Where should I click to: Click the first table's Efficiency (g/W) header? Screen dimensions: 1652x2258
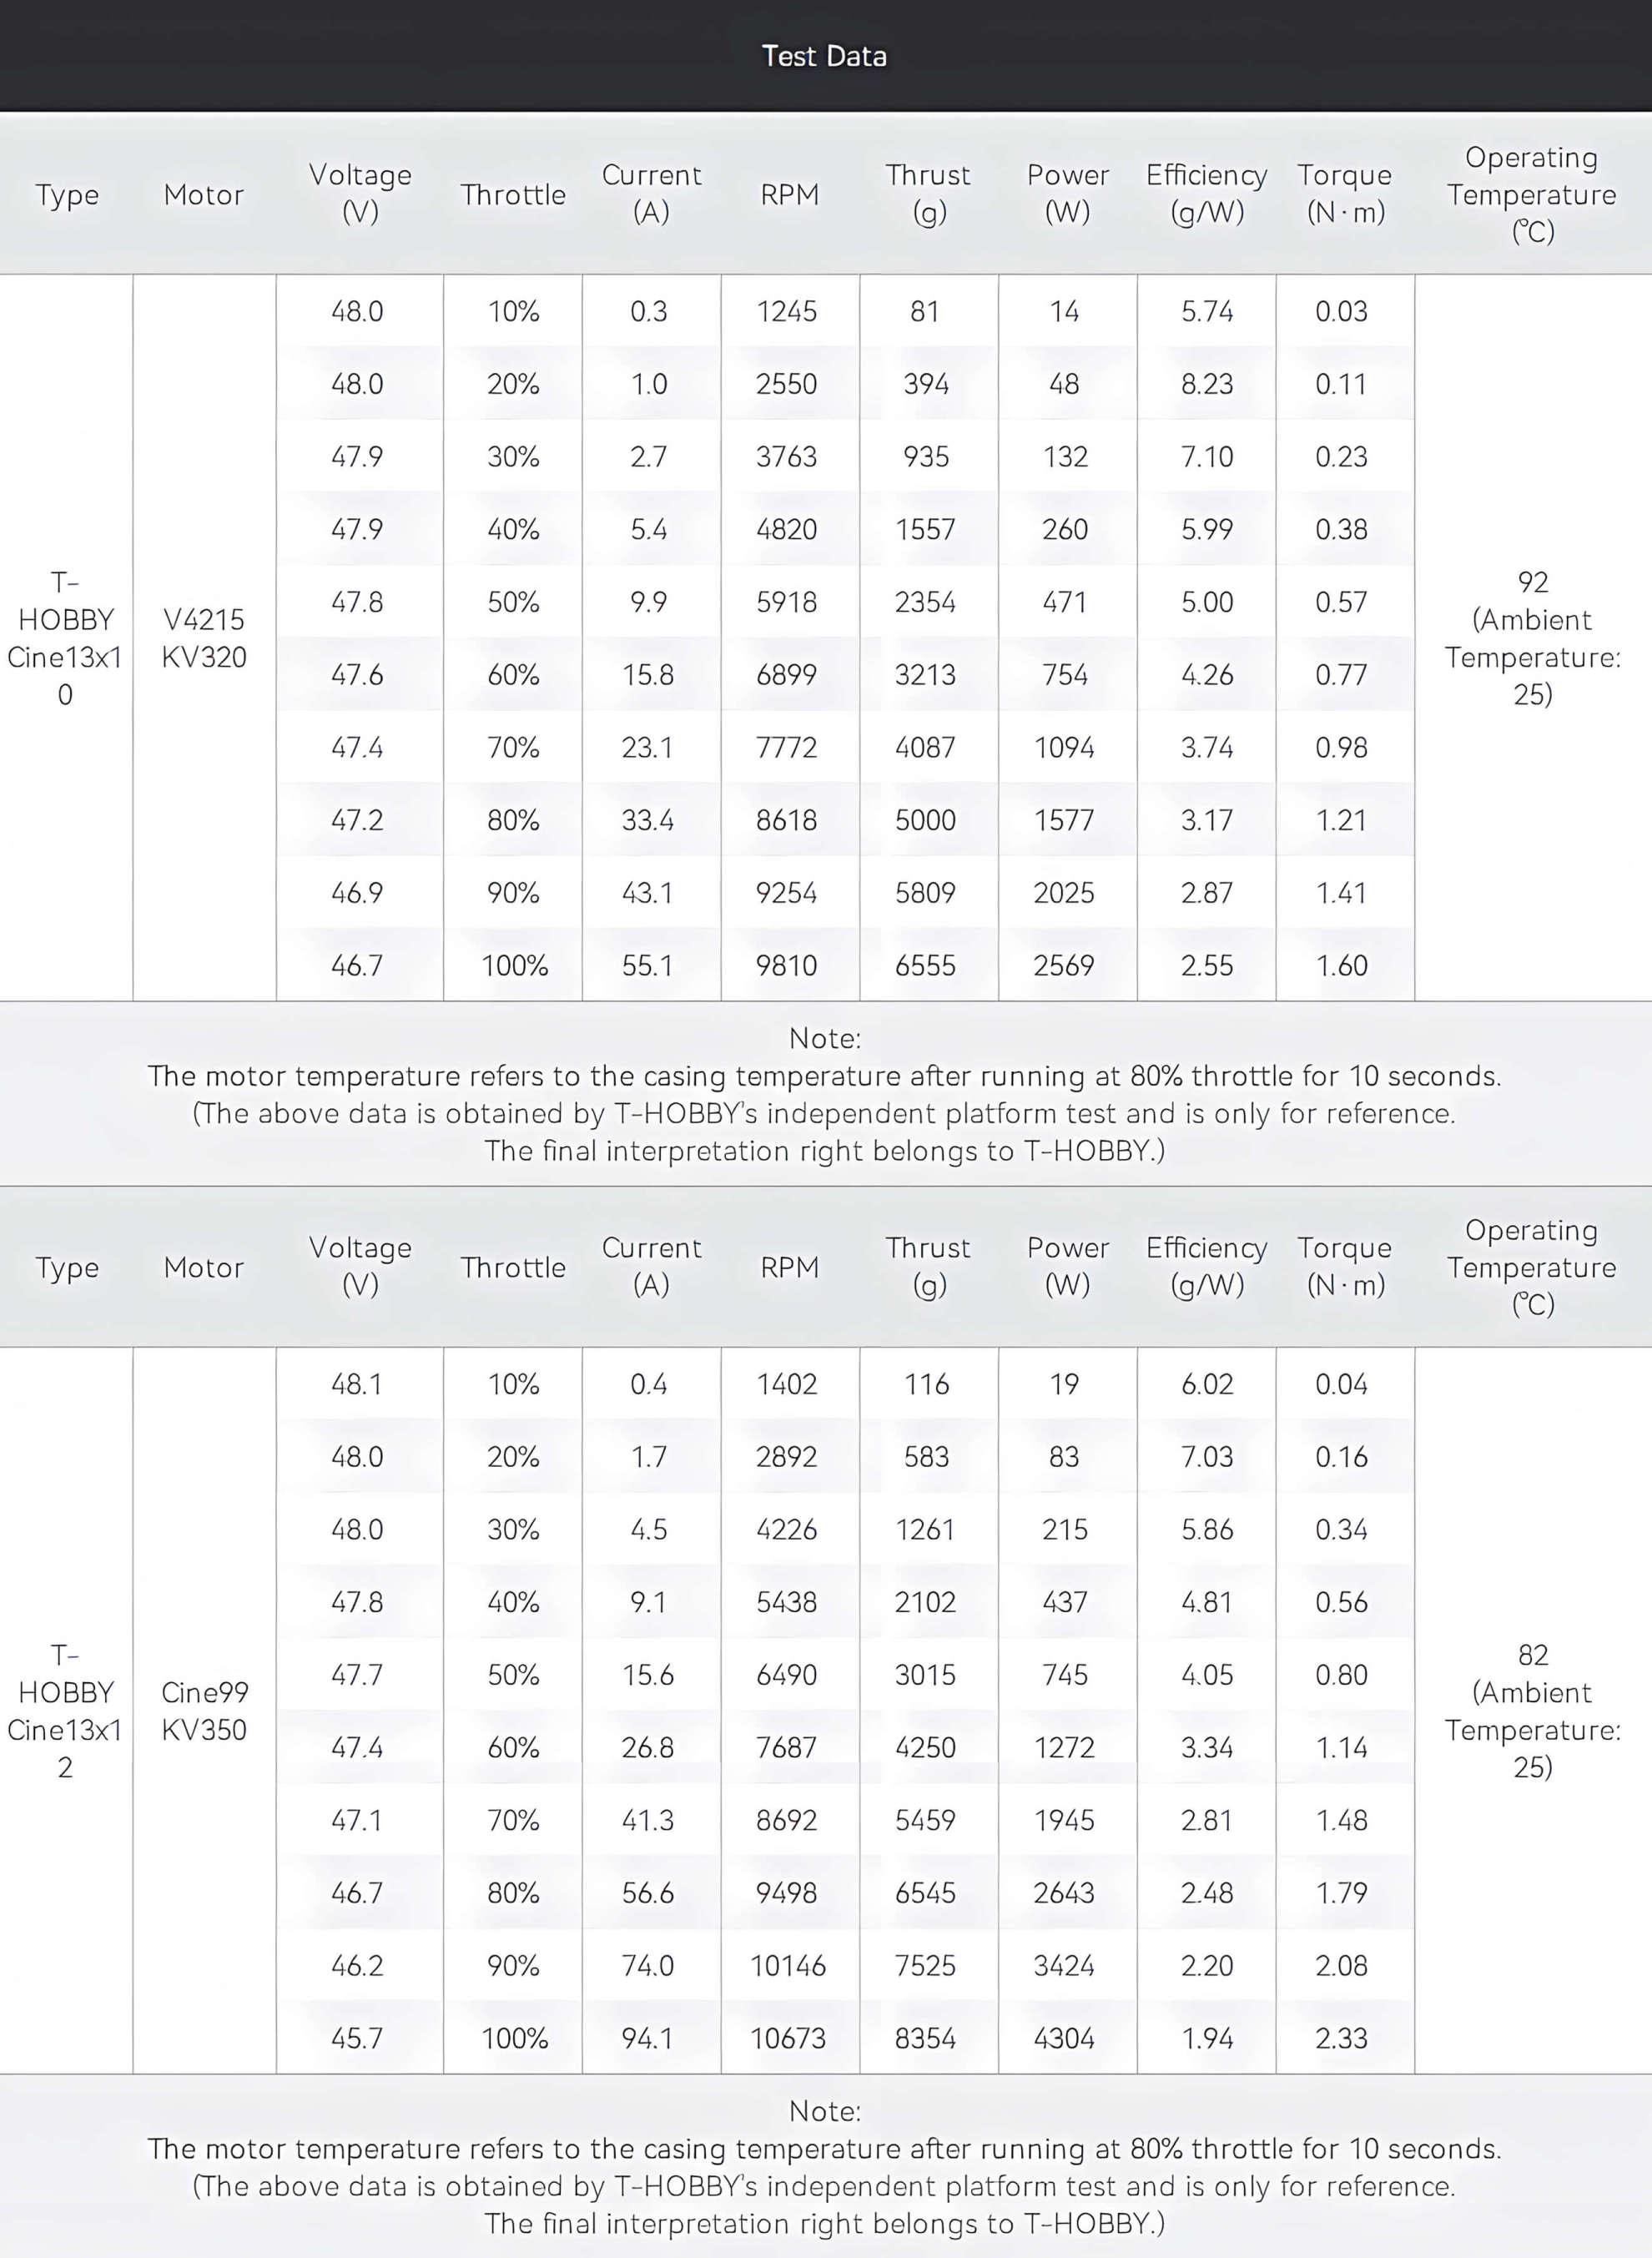point(1207,194)
